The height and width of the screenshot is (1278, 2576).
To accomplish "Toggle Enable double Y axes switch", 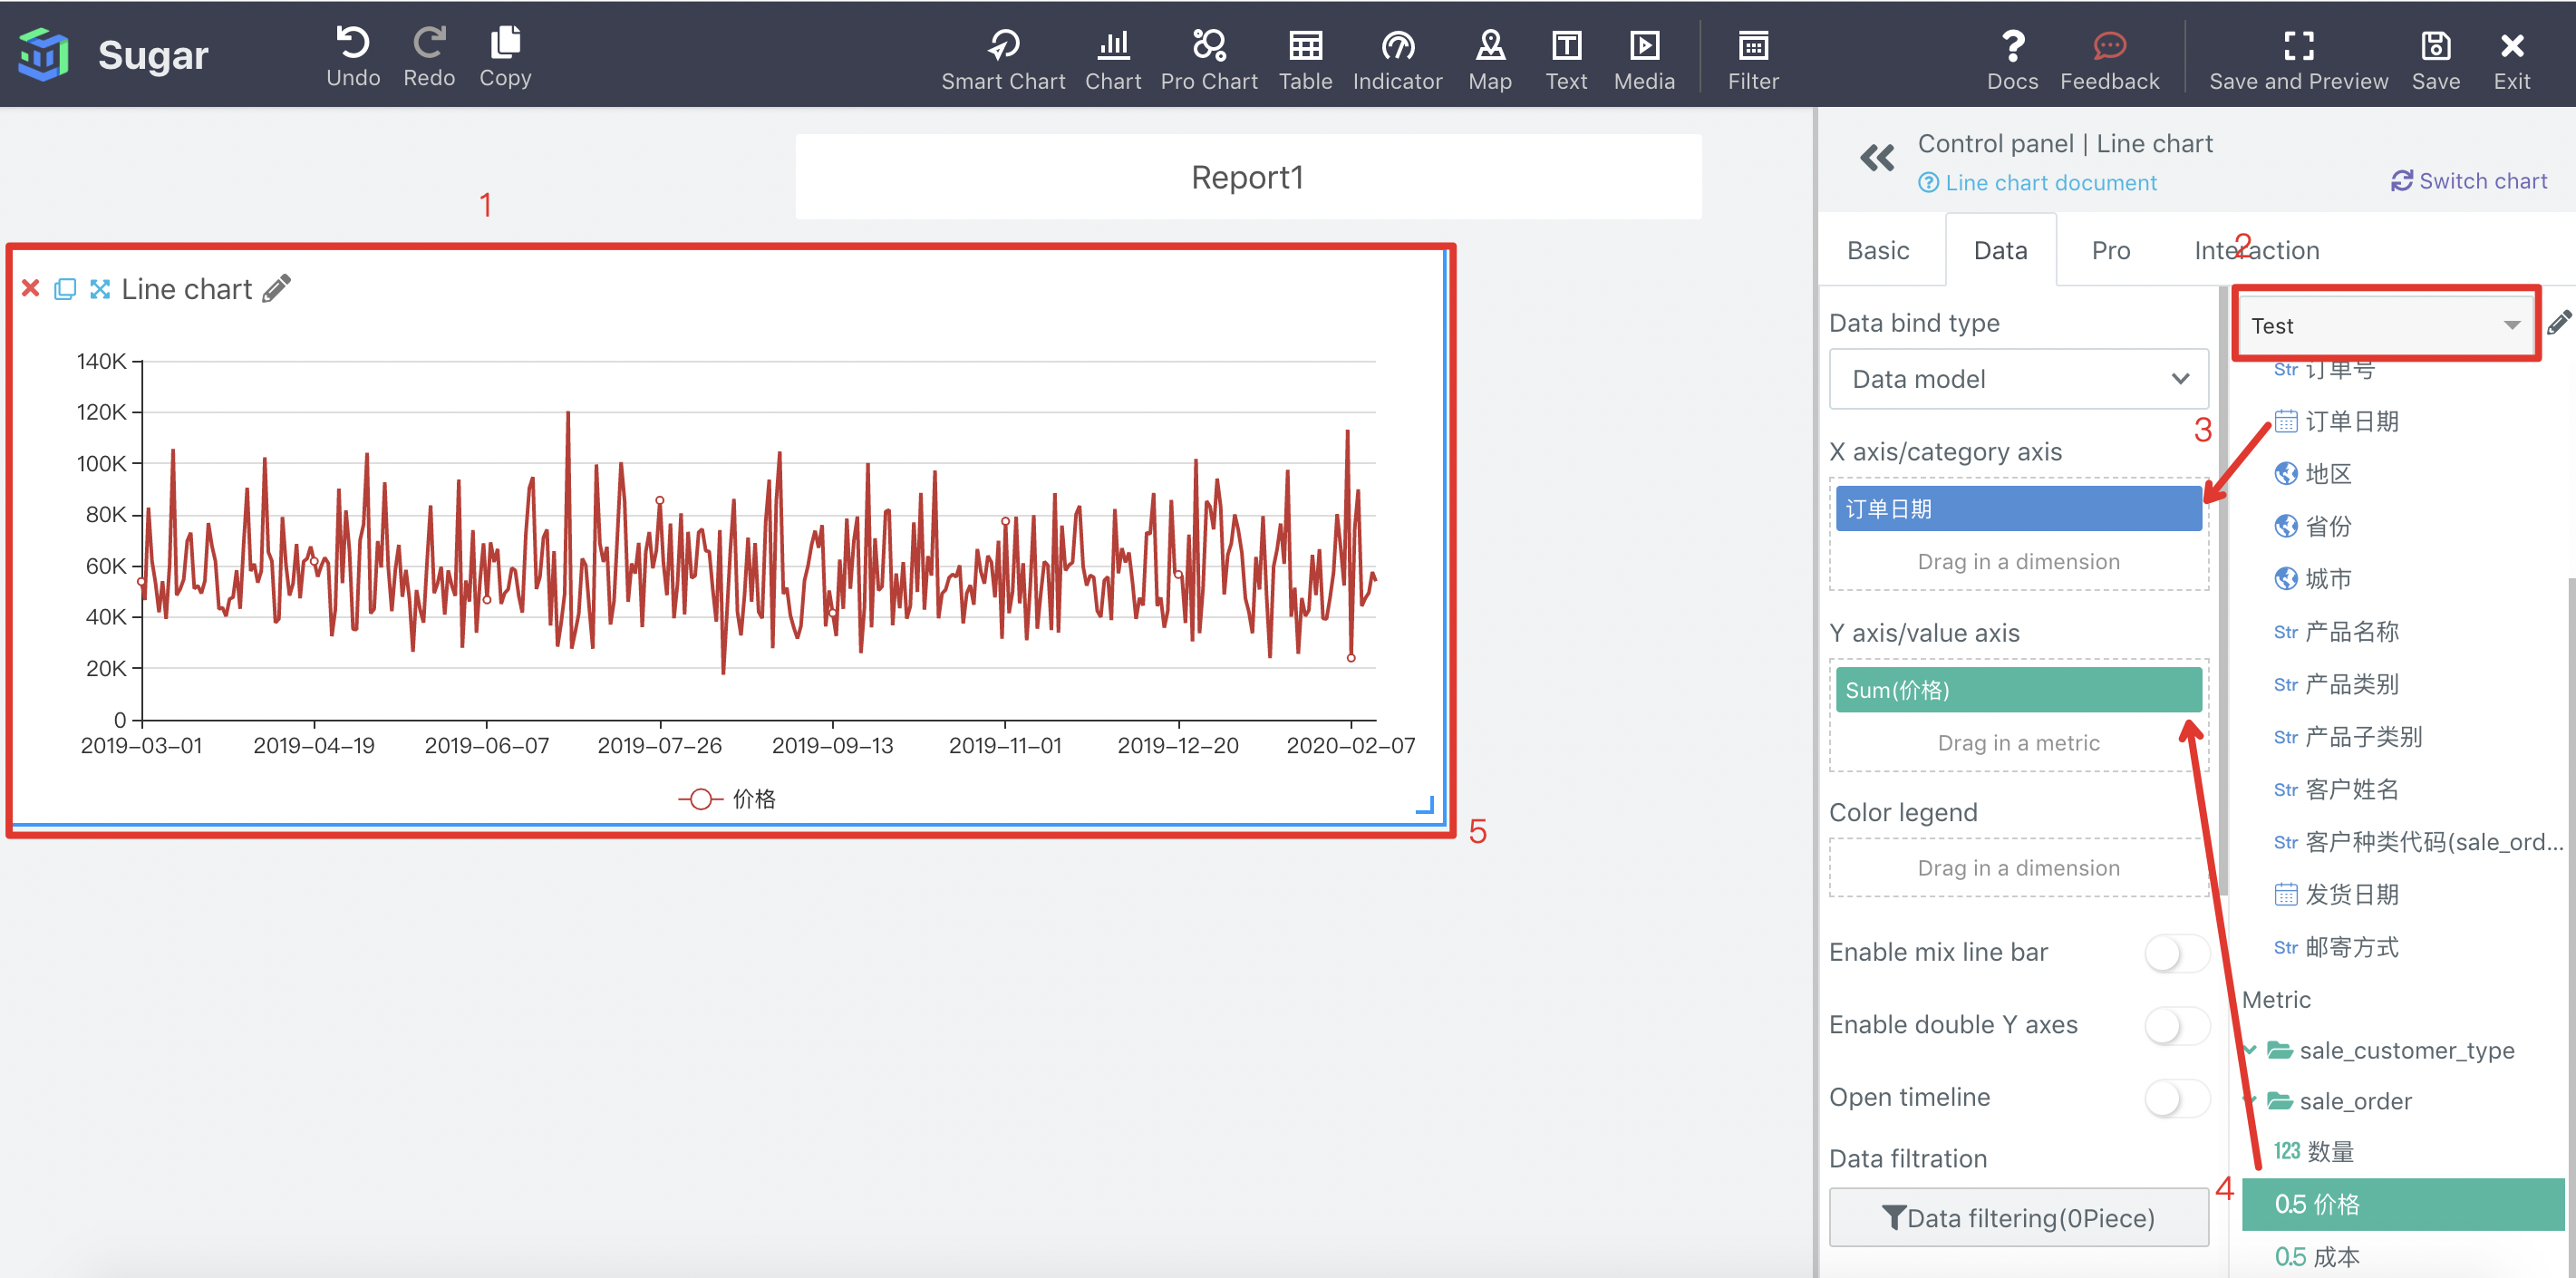I will point(2176,1025).
